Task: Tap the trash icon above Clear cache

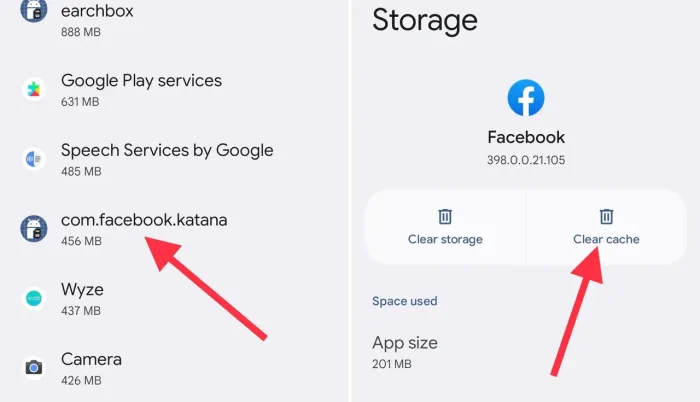Action: pos(606,217)
